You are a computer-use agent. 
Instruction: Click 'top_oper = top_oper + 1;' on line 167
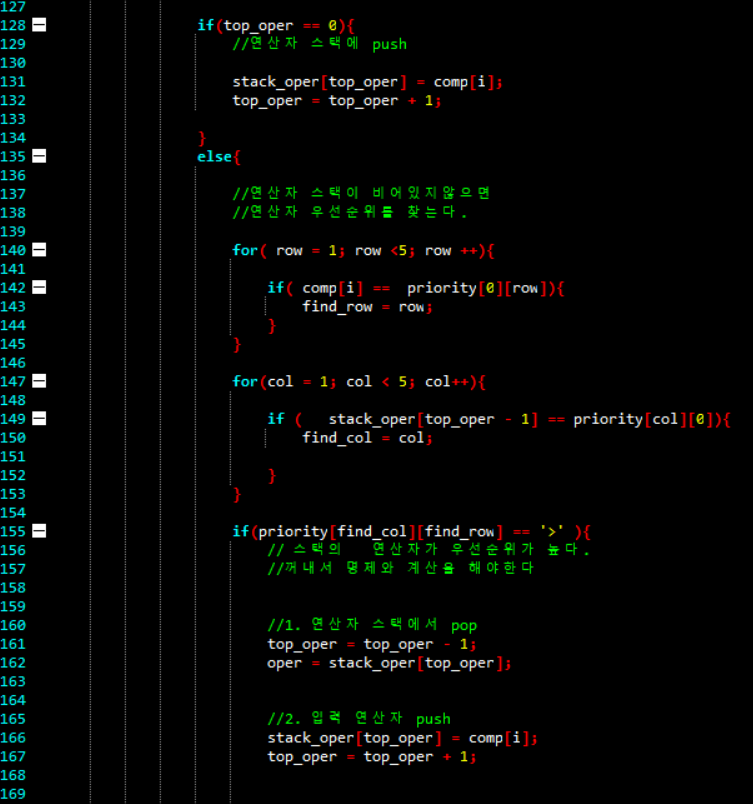pos(372,757)
